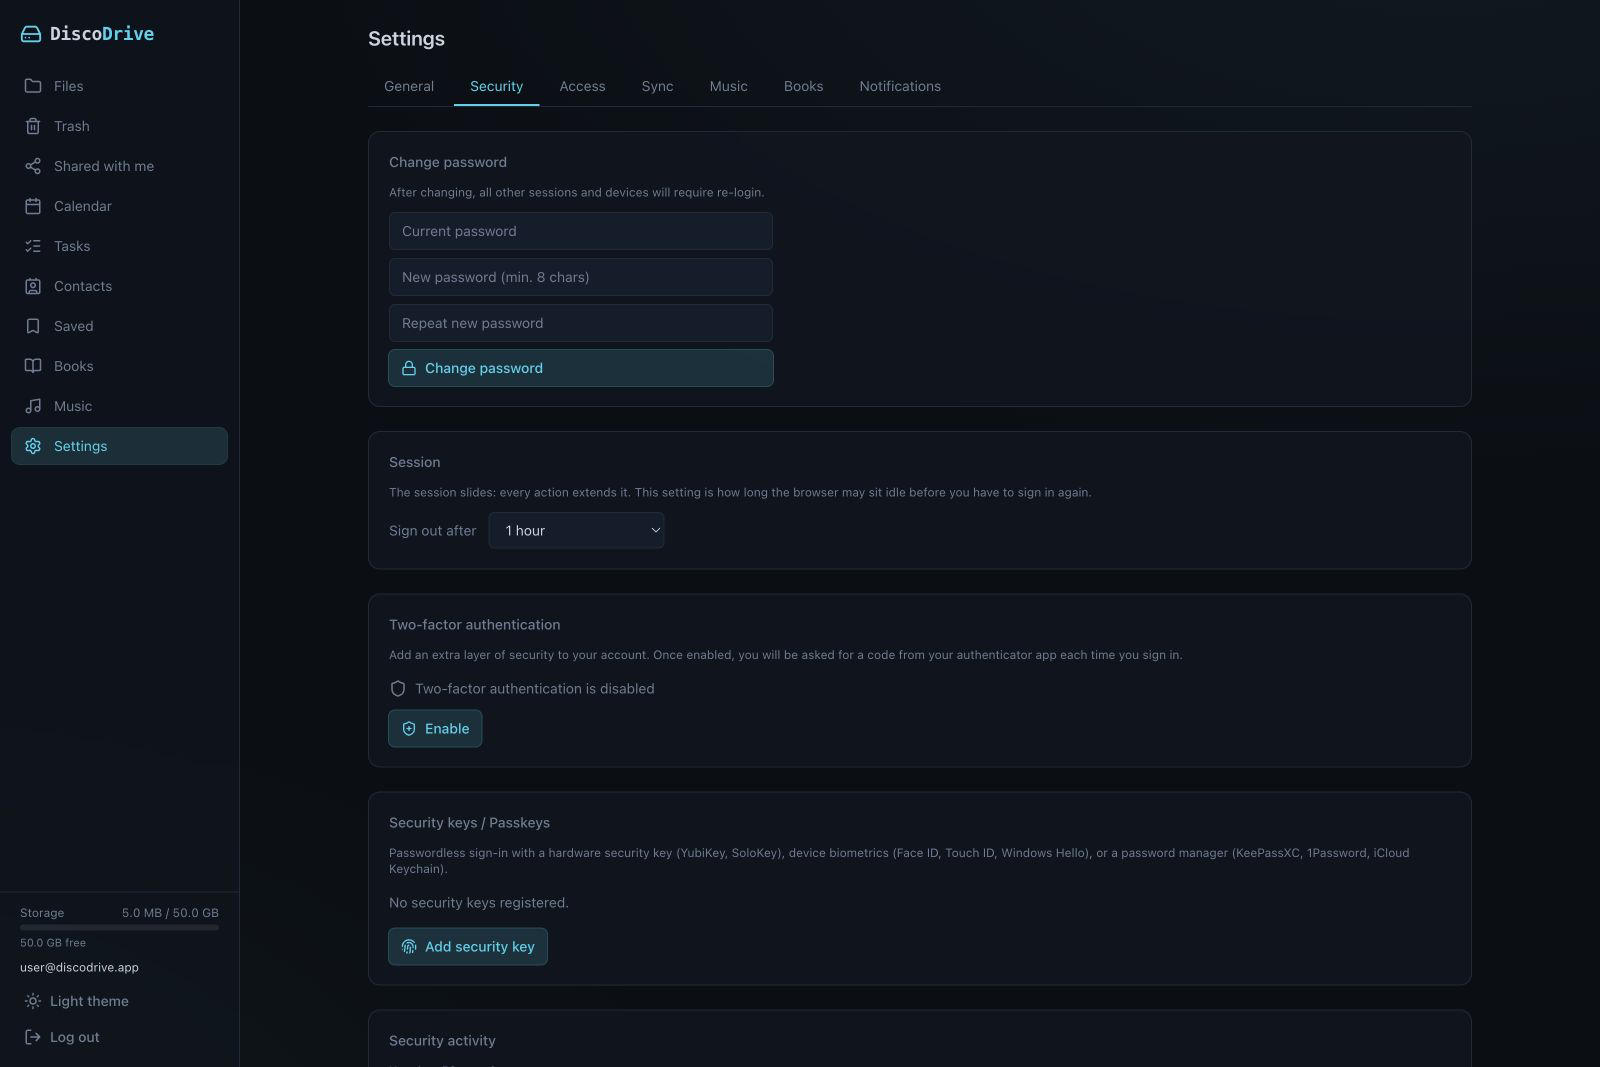Go to the Sync tab
The height and width of the screenshot is (1067, 1600).
point(657,86)
